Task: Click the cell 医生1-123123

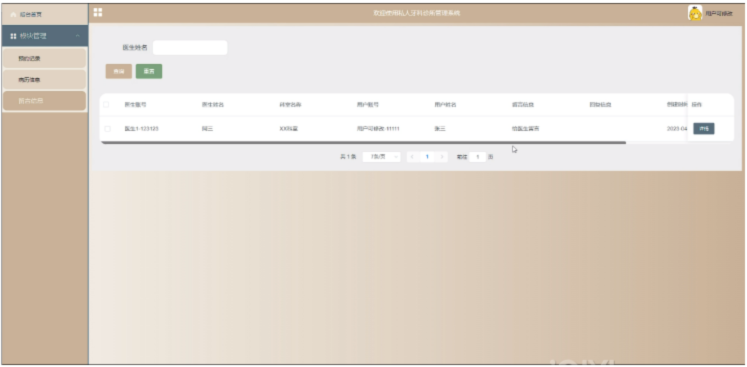Action: point(141,129)
